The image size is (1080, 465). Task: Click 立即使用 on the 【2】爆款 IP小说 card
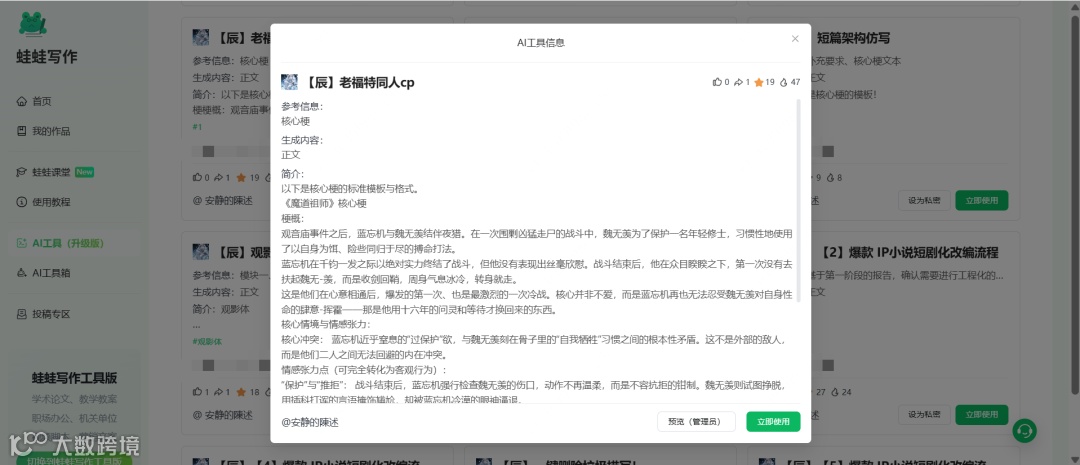pos(982,415)
